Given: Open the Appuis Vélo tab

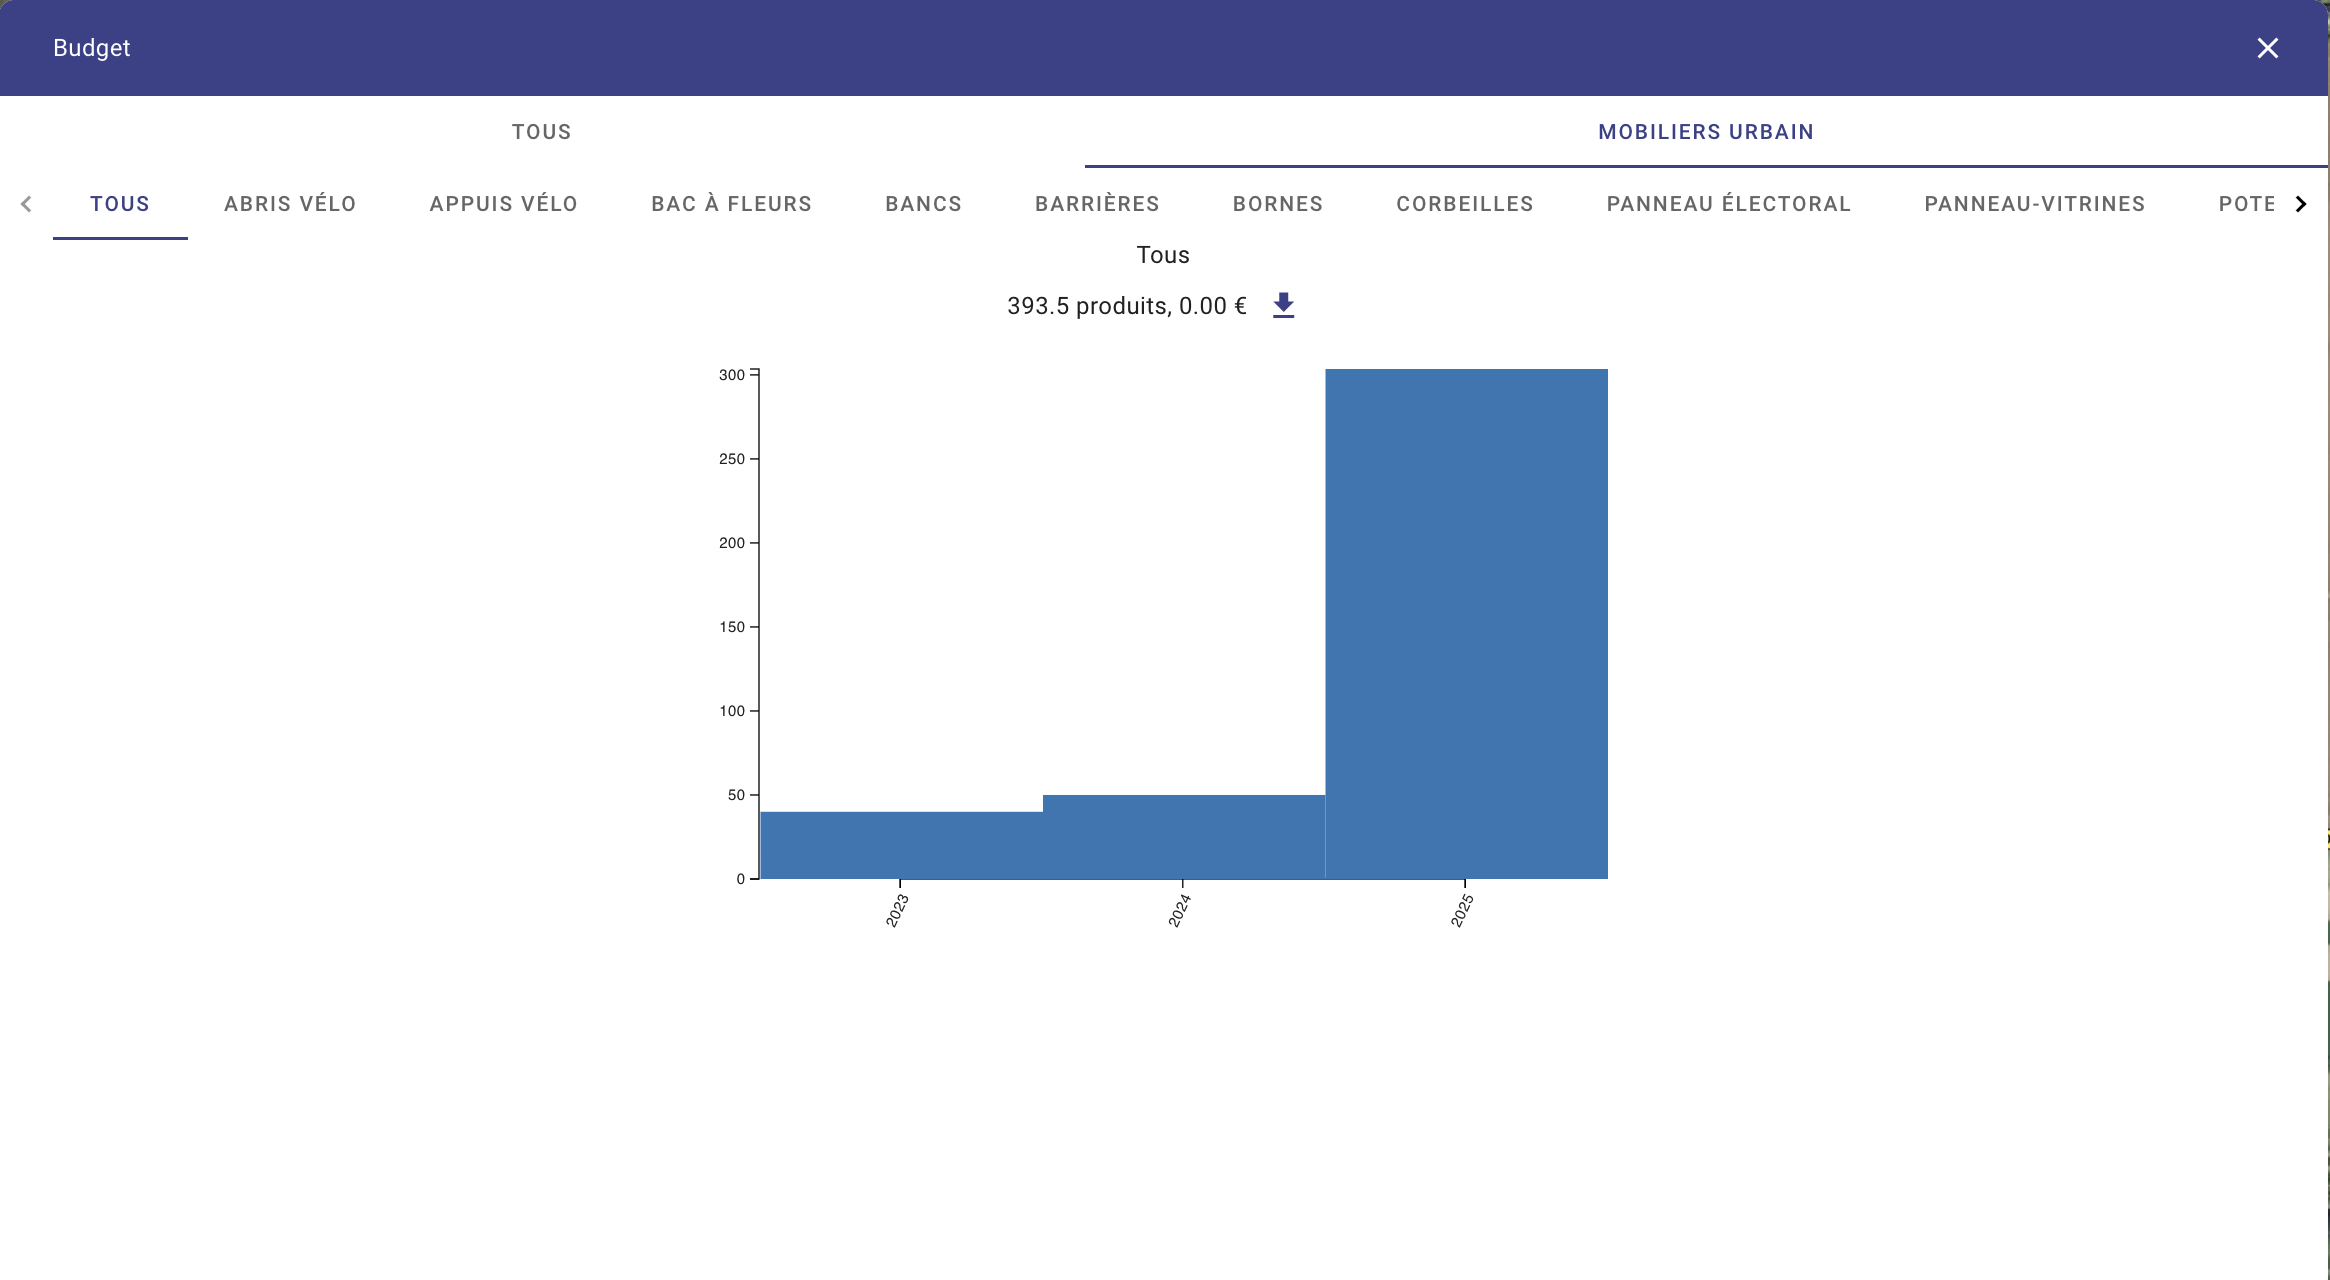Looking at the screenshot, I should 504,204.
